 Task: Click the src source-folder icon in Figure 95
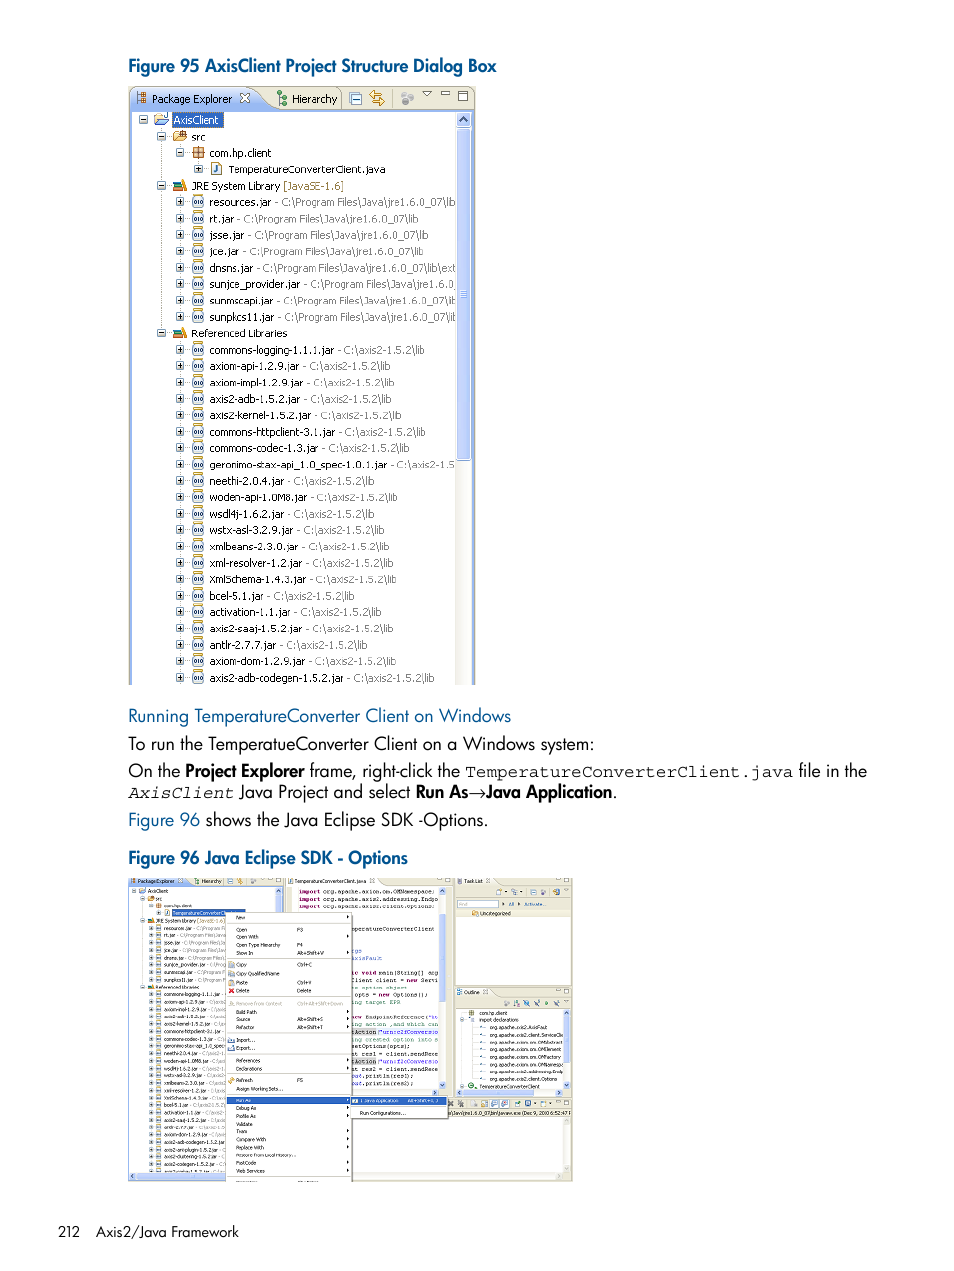[x=180, y=136]
